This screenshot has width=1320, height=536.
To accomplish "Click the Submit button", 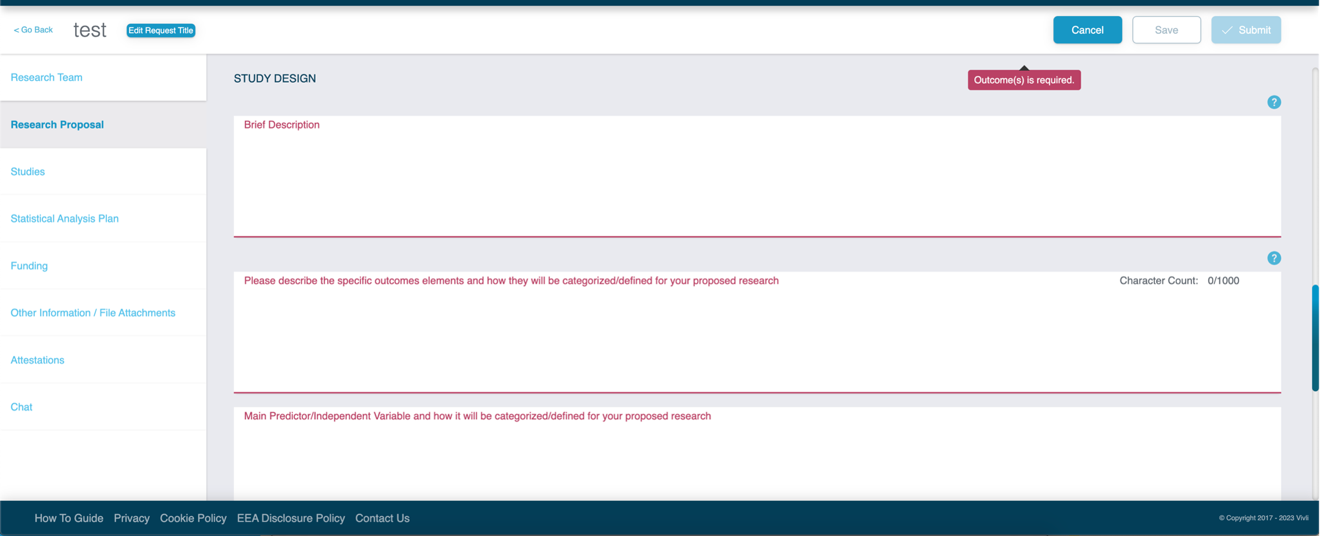I will (1246, 30).
